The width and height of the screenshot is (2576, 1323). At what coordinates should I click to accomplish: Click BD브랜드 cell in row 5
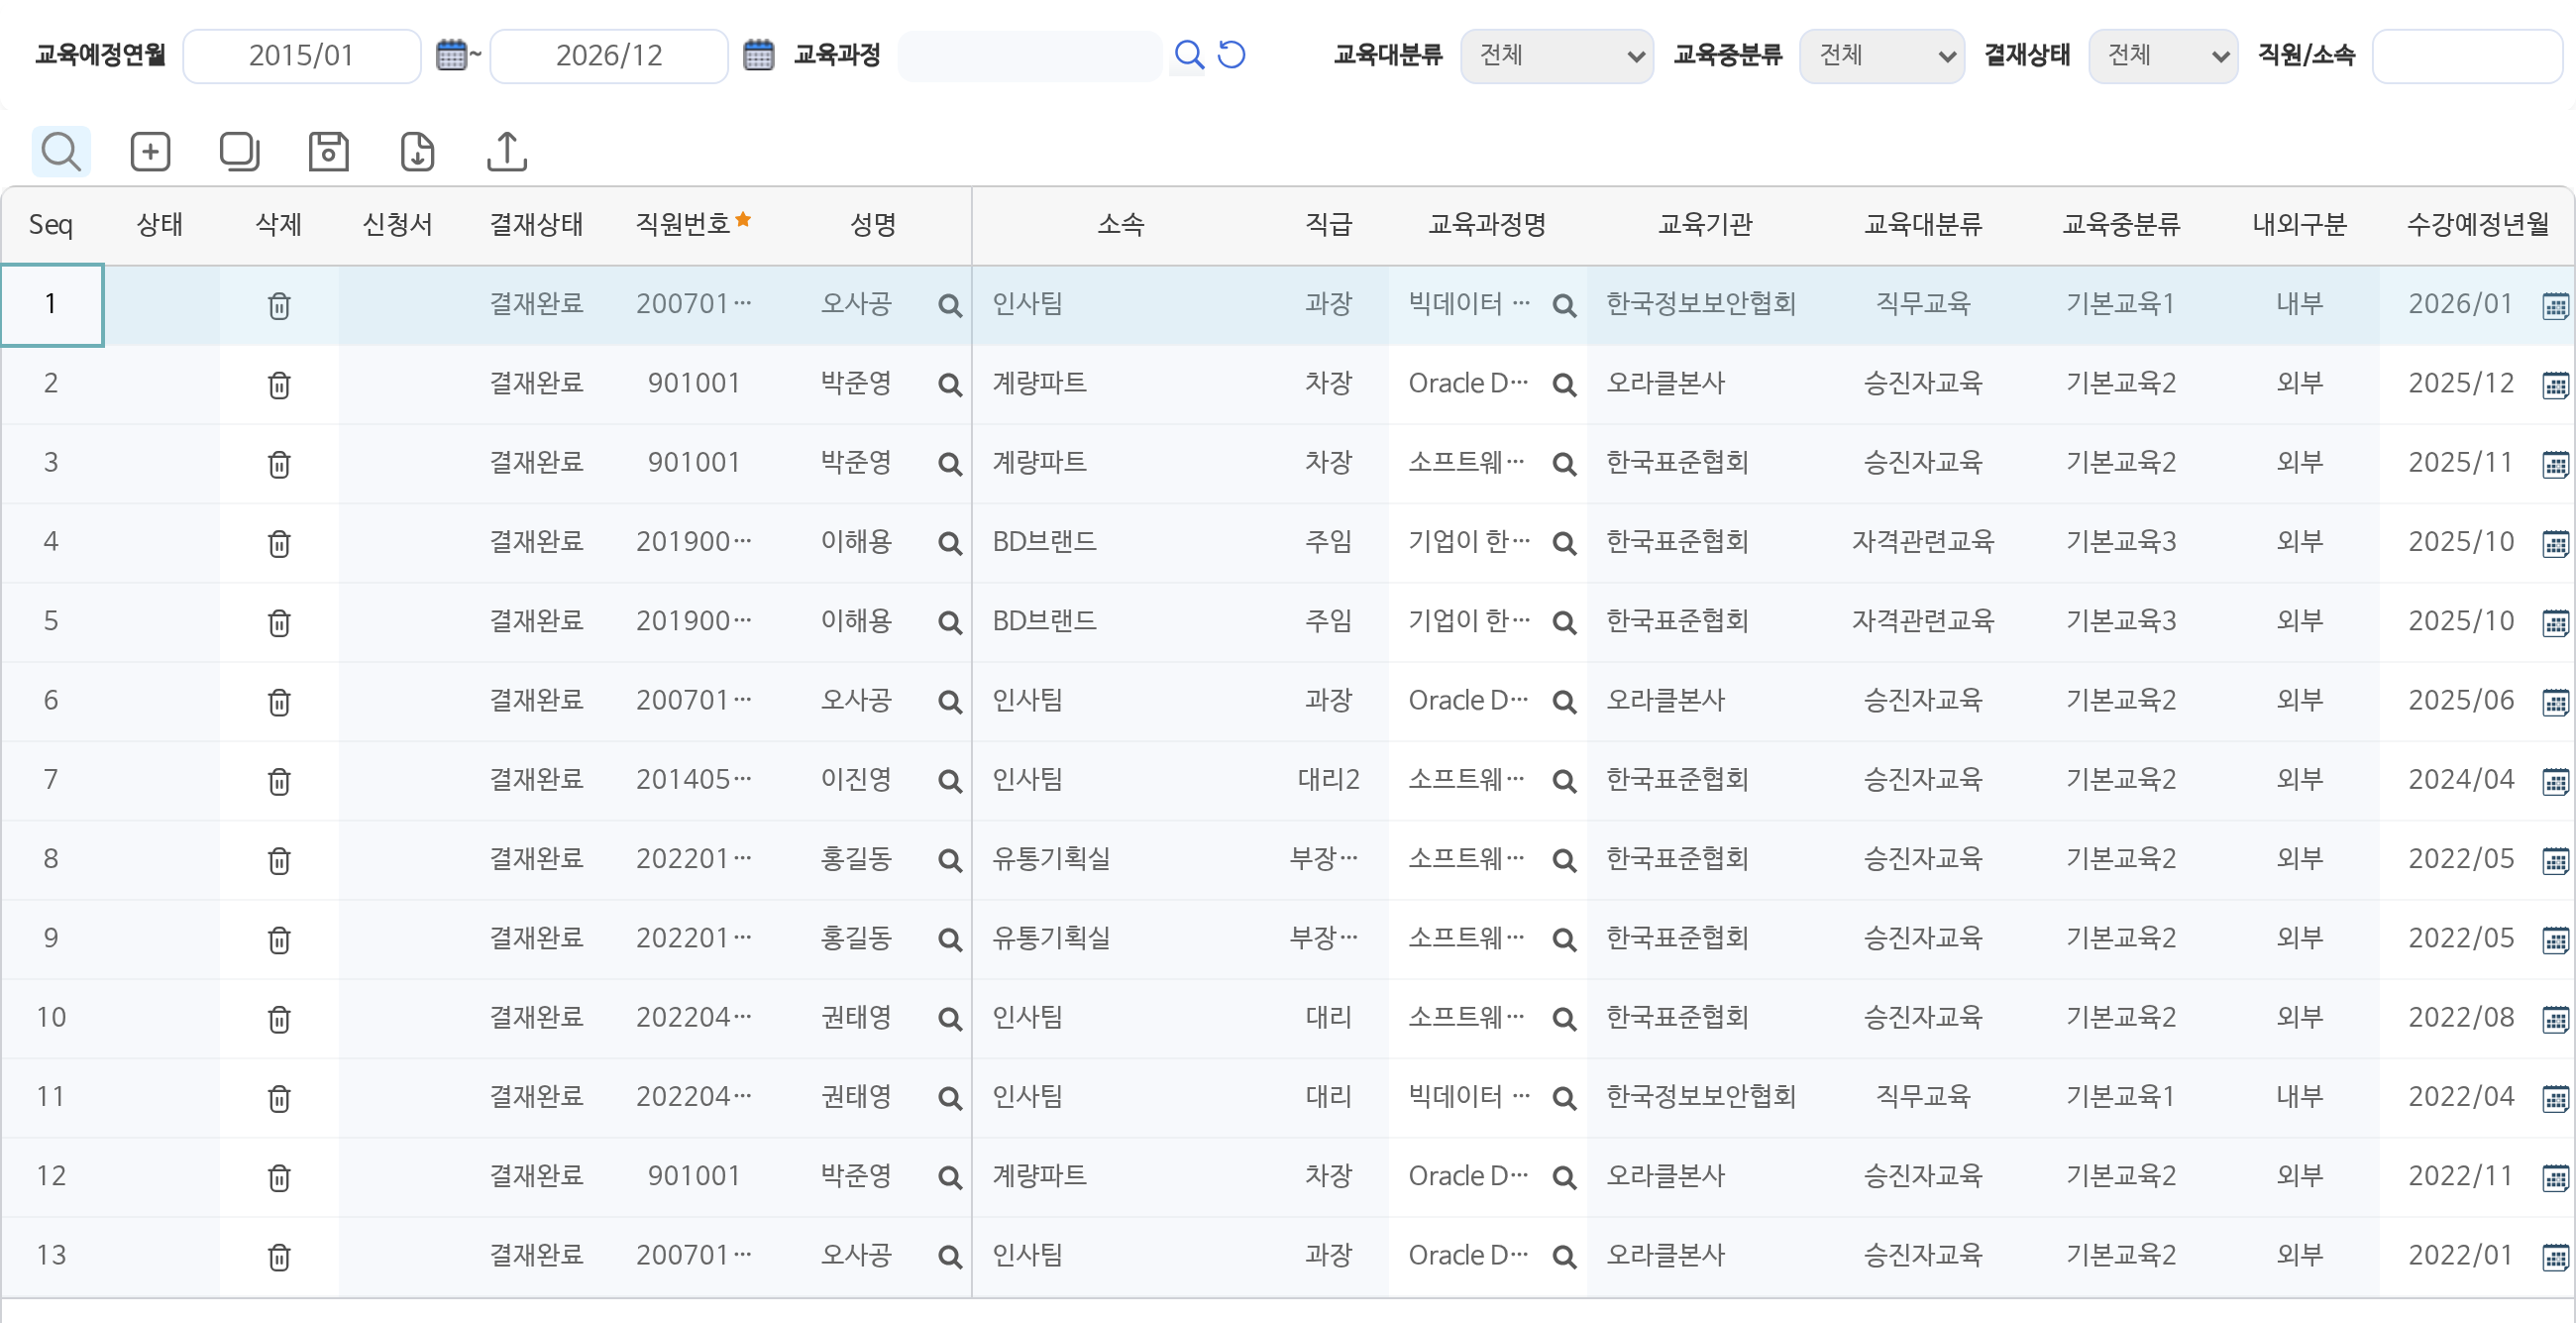click(x=1044, y=621)
